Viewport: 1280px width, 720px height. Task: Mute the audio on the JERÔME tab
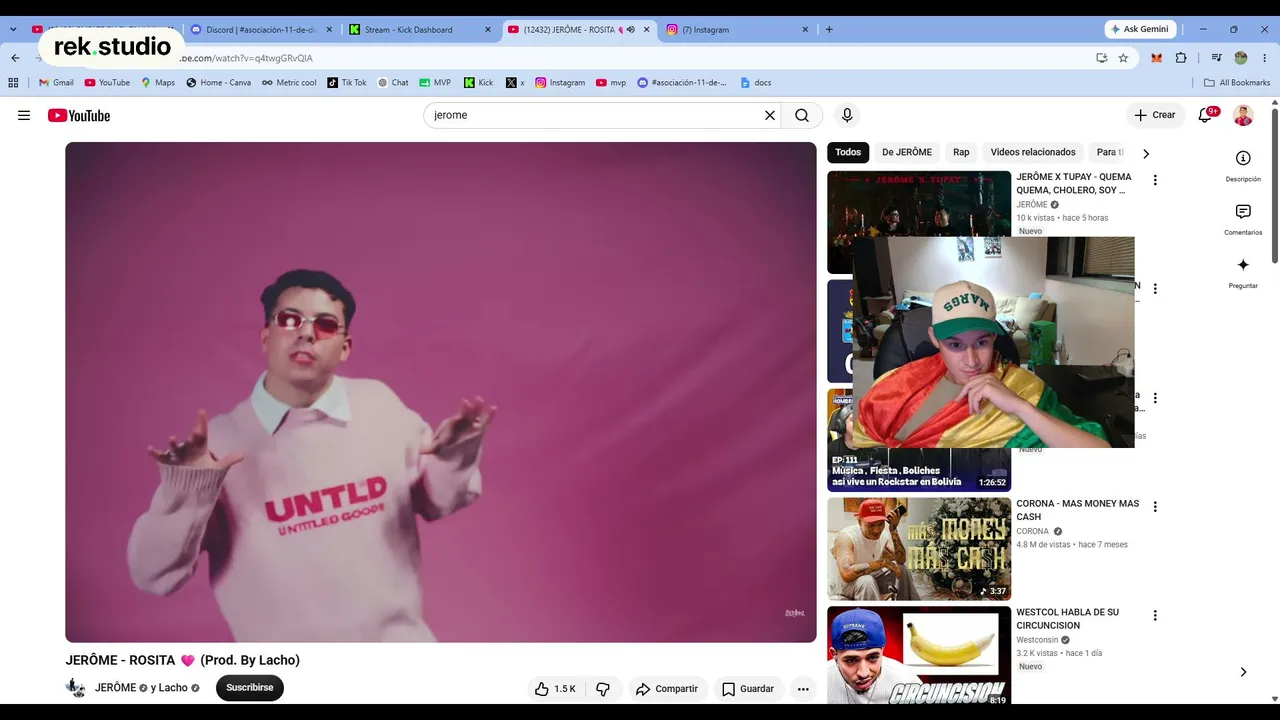[630, 30]
